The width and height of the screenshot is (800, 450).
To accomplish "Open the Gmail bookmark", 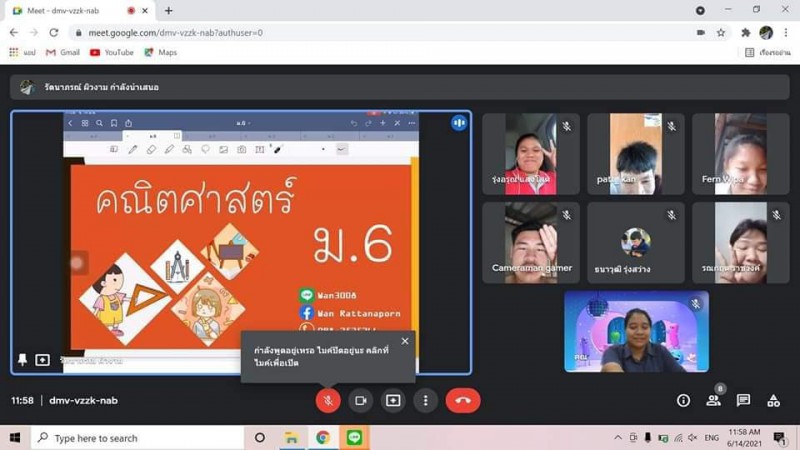I will coord(62,52).
